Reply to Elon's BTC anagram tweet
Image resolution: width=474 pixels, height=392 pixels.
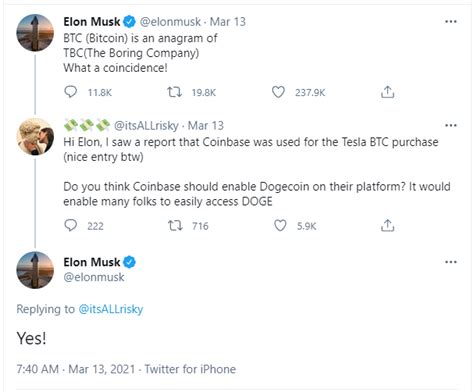coord(70,92)
